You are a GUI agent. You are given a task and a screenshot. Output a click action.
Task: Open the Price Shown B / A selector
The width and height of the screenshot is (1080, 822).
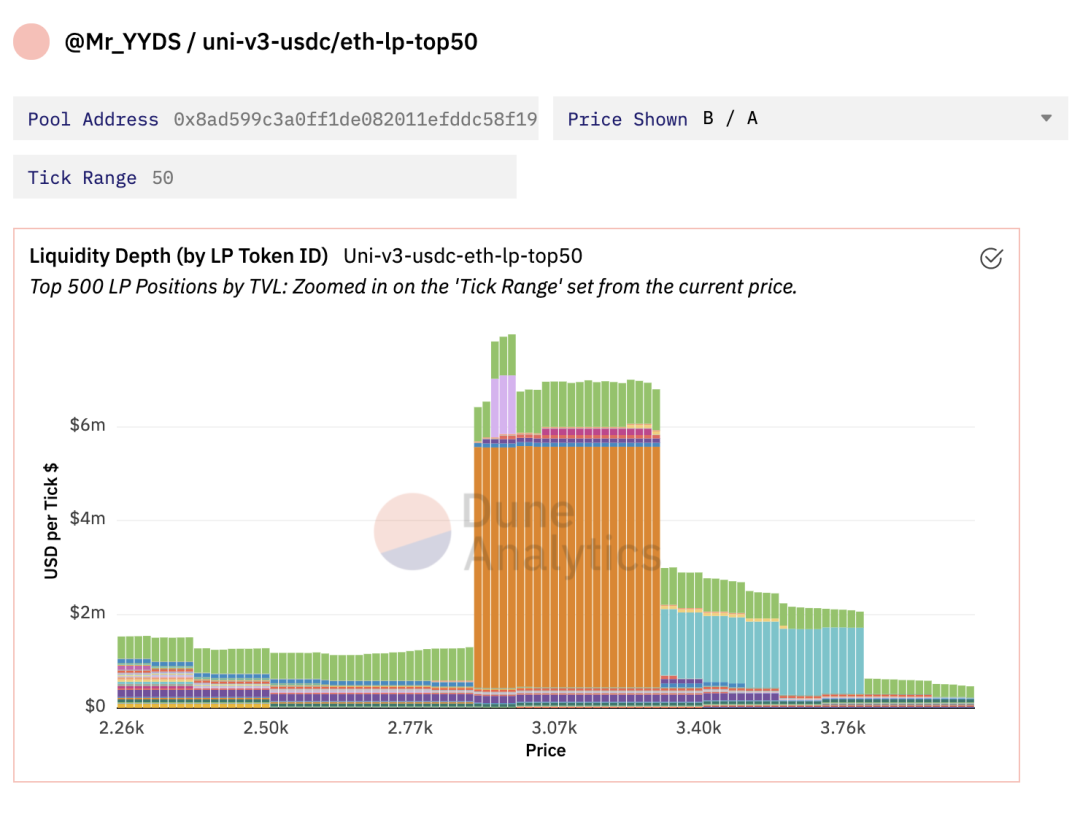810,119
